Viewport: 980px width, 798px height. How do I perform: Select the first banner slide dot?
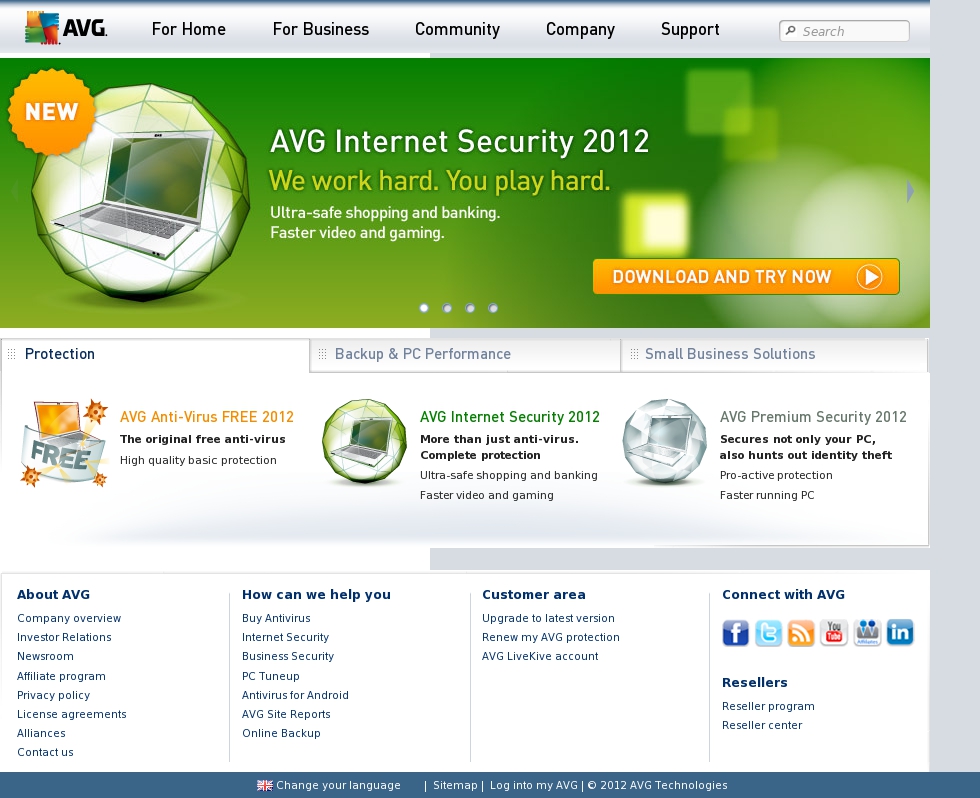tap(424, 308)
